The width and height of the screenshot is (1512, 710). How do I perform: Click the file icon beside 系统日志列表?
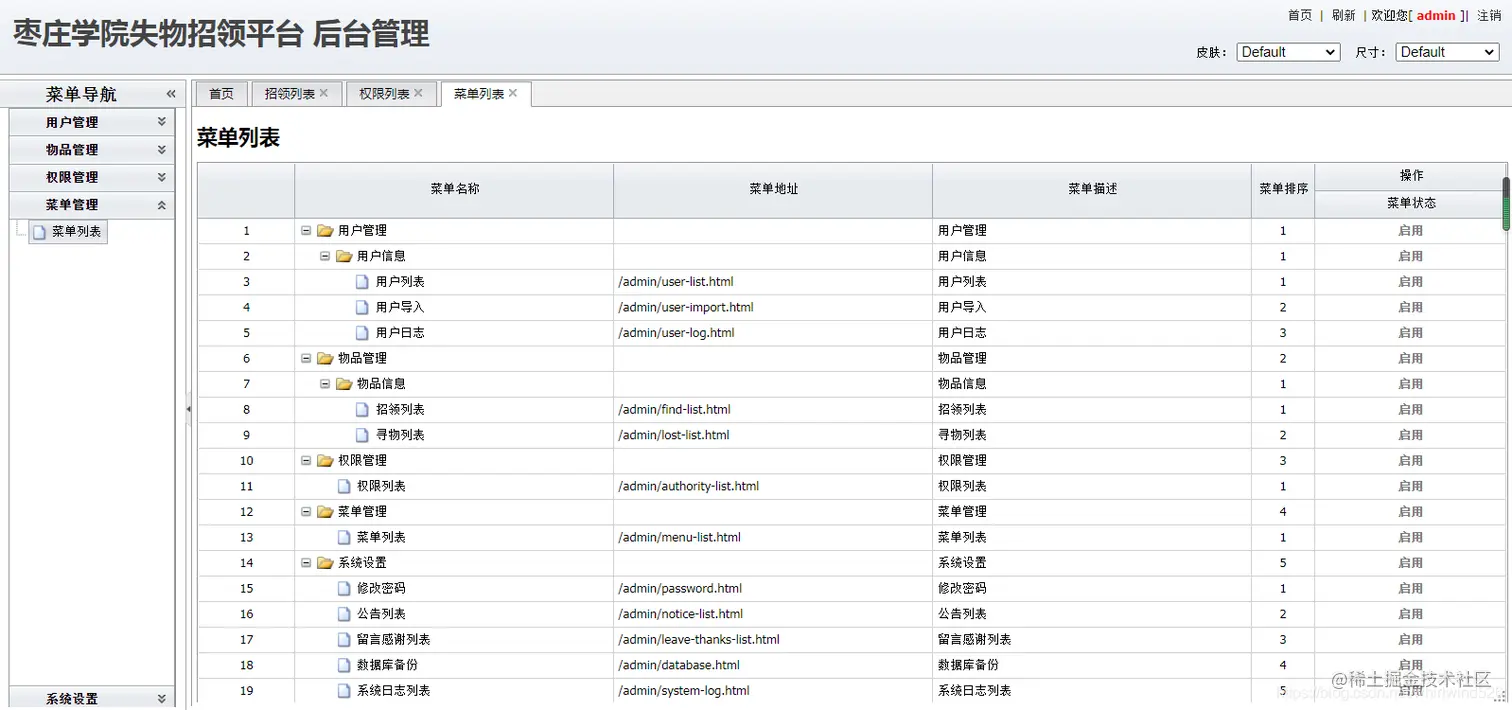(x=344, y=691)
